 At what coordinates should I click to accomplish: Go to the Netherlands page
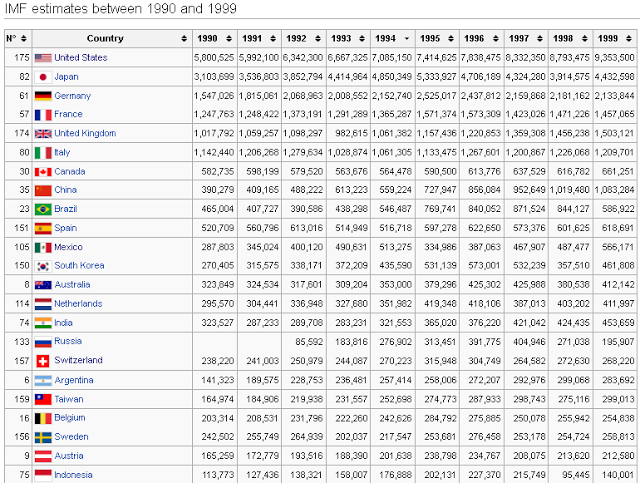78,304
